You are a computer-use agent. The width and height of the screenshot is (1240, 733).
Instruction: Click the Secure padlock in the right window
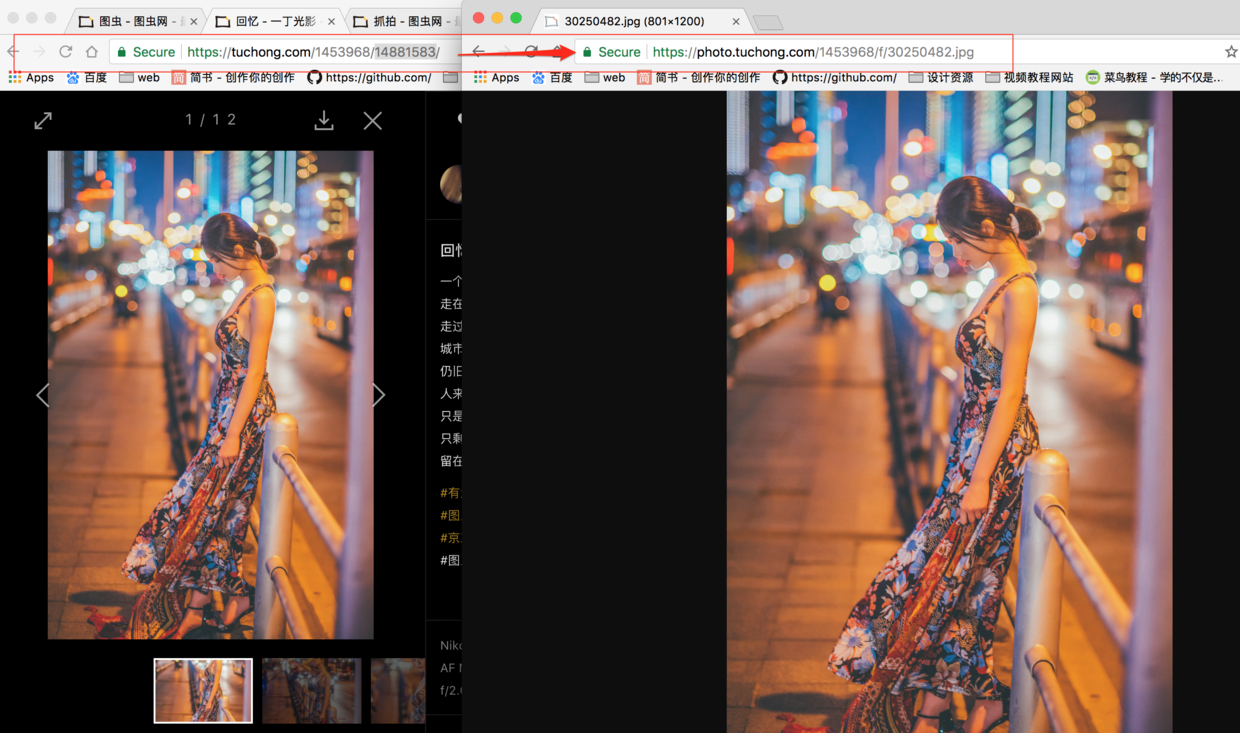[x=588, y=52]
